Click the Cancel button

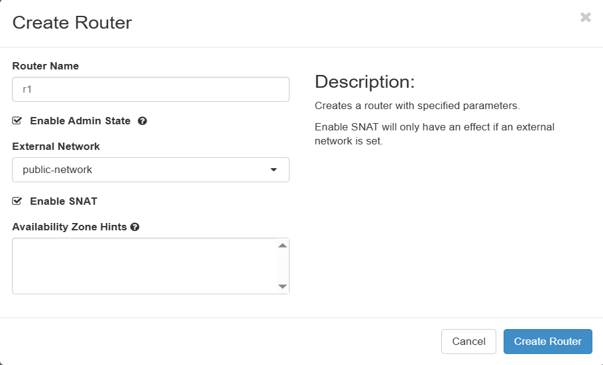click(468, 341)
